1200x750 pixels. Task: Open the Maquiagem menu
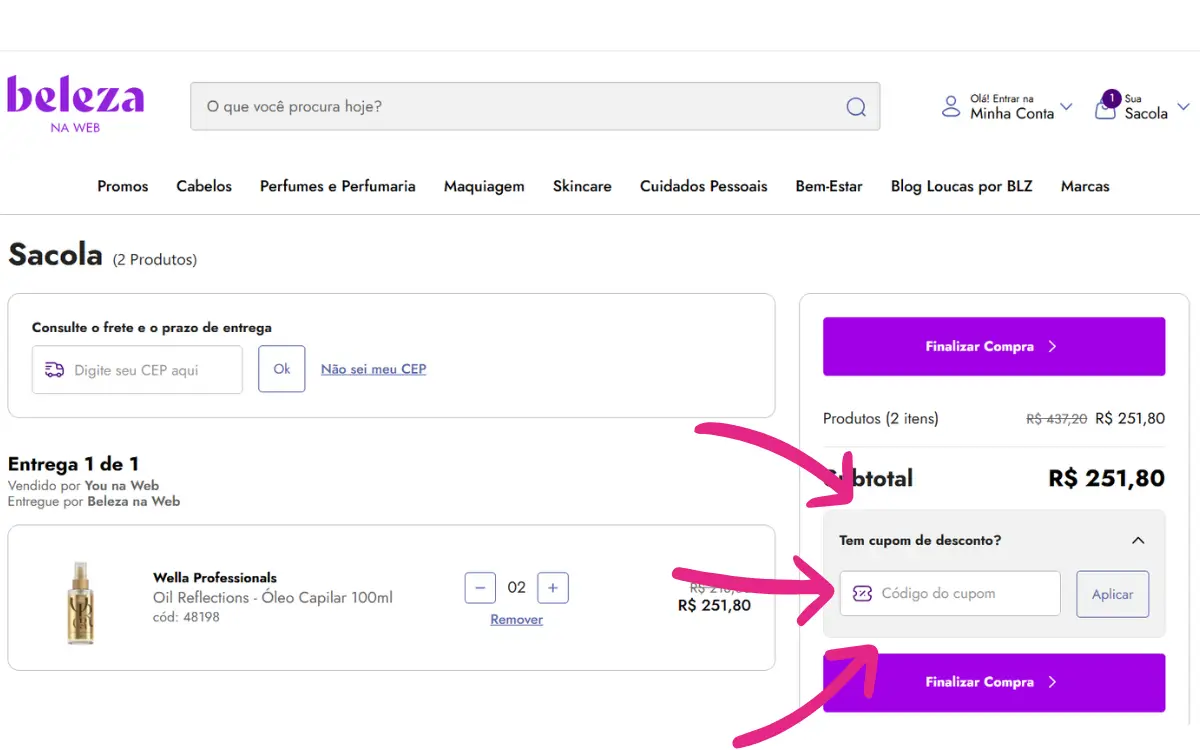click(x=484, y=186)
